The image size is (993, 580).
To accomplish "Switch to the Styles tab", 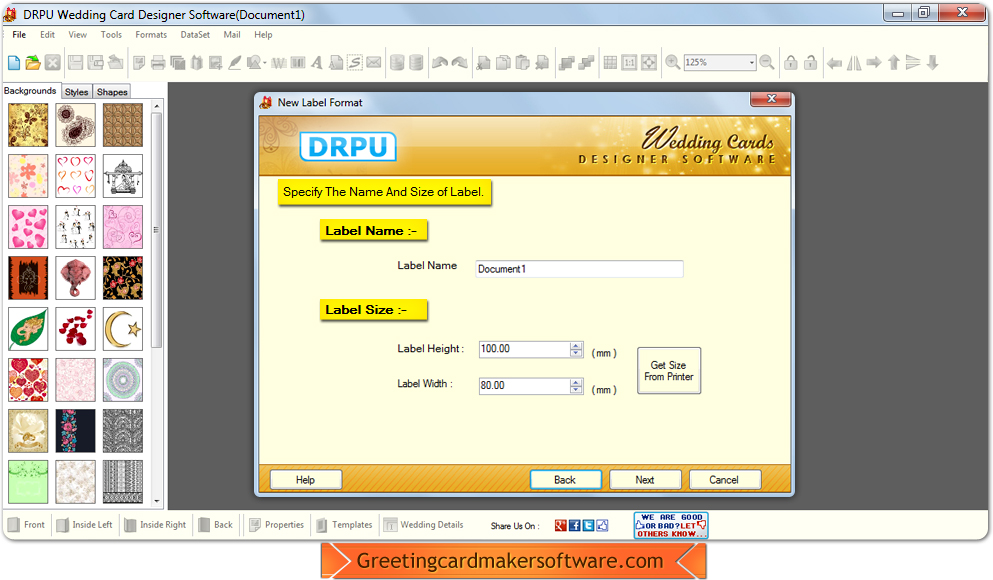I will pos(77,92).
